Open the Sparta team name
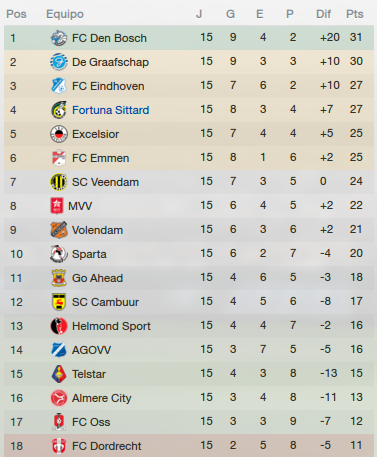 click(89, 254)
